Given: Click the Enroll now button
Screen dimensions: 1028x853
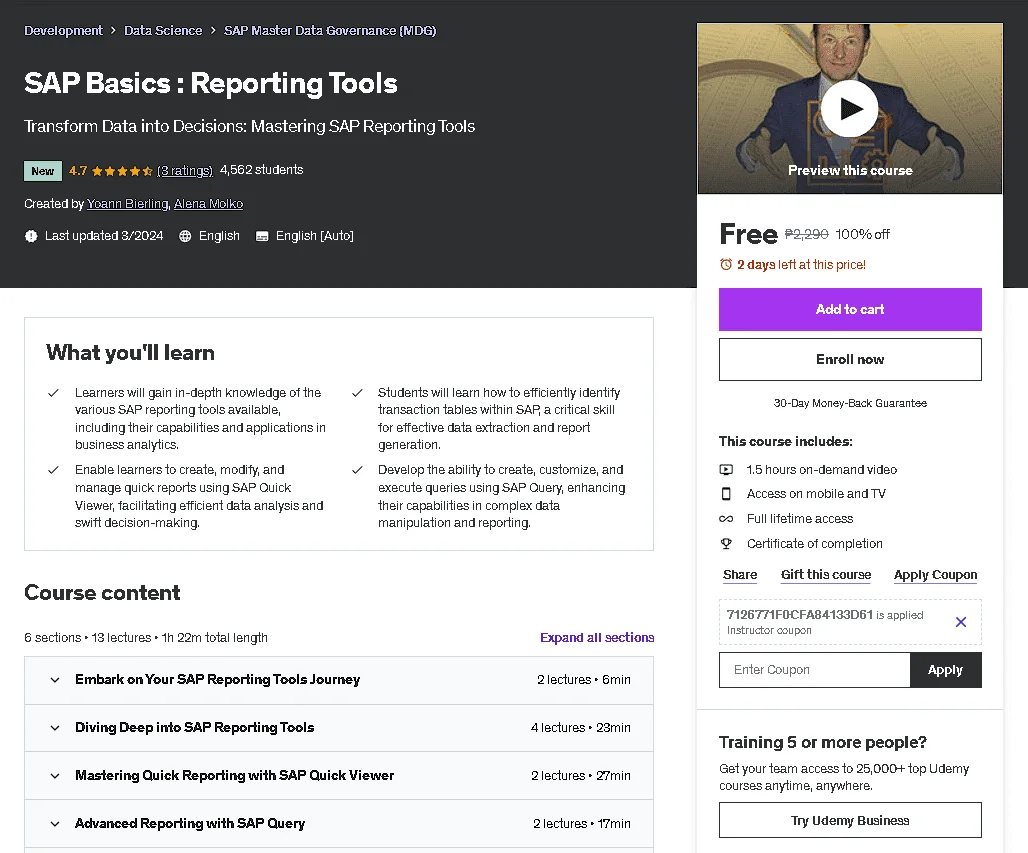Looking at the screenshot, I should 850,359.
